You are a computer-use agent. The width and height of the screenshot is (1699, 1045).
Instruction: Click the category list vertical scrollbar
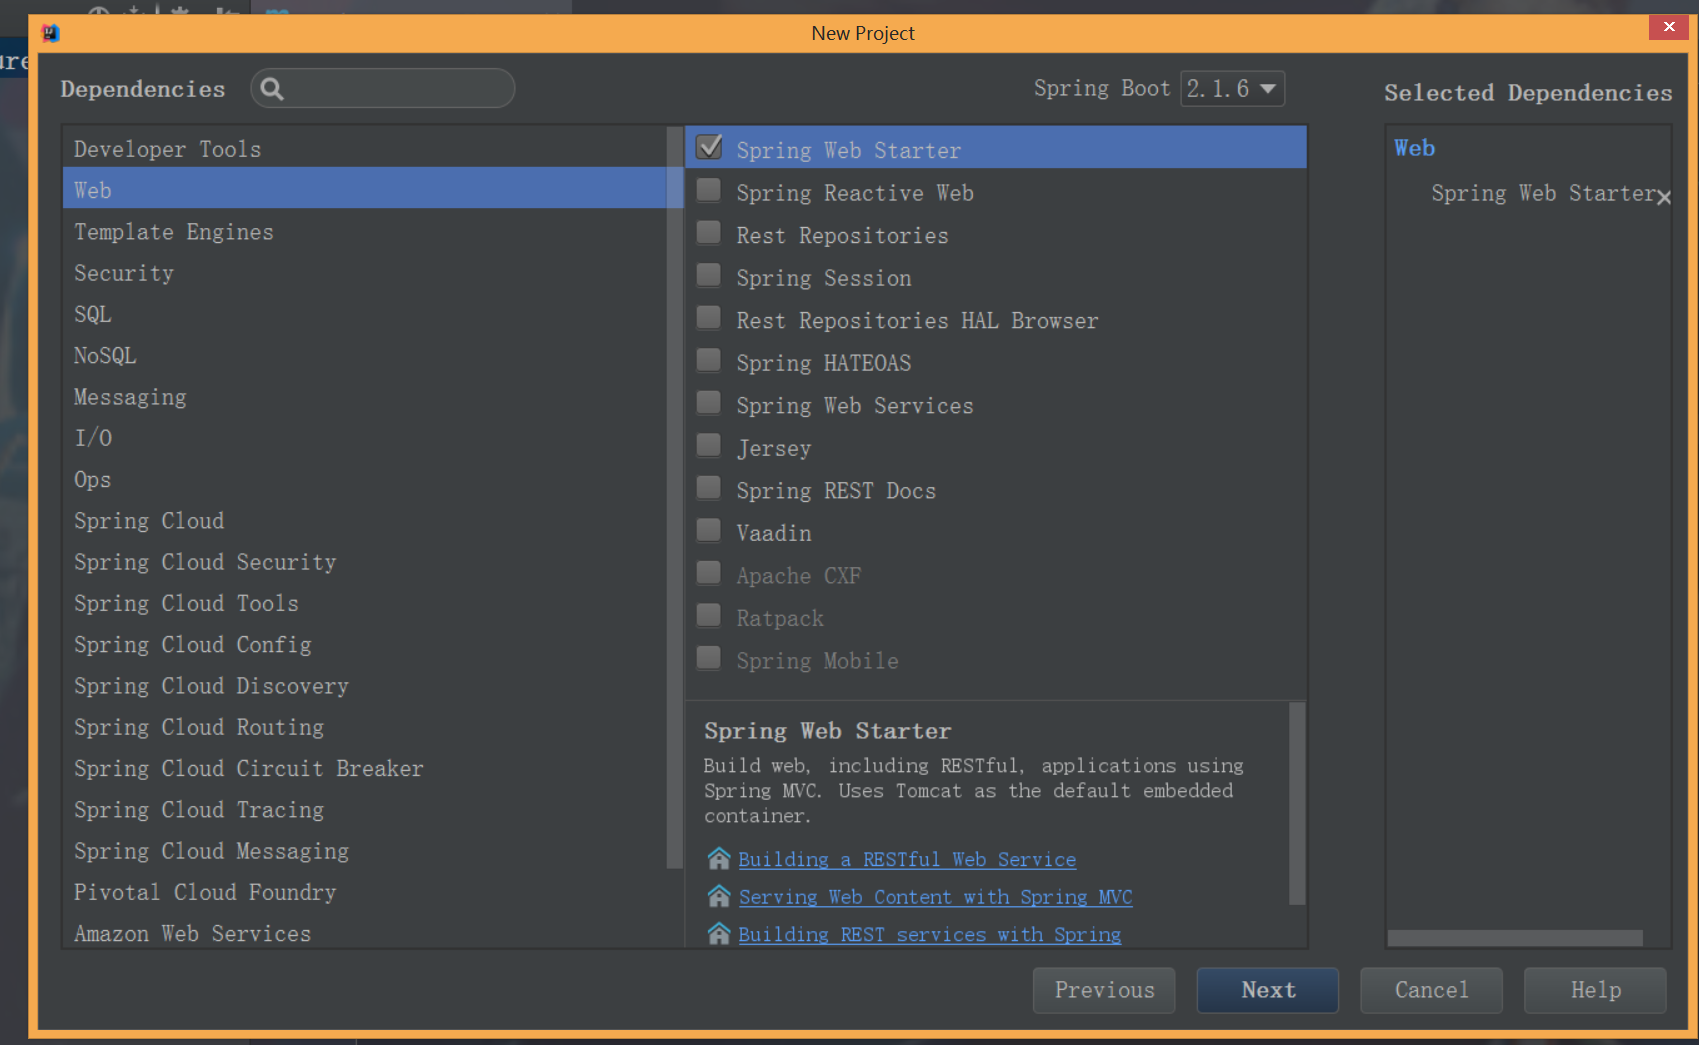pos(674,497)
